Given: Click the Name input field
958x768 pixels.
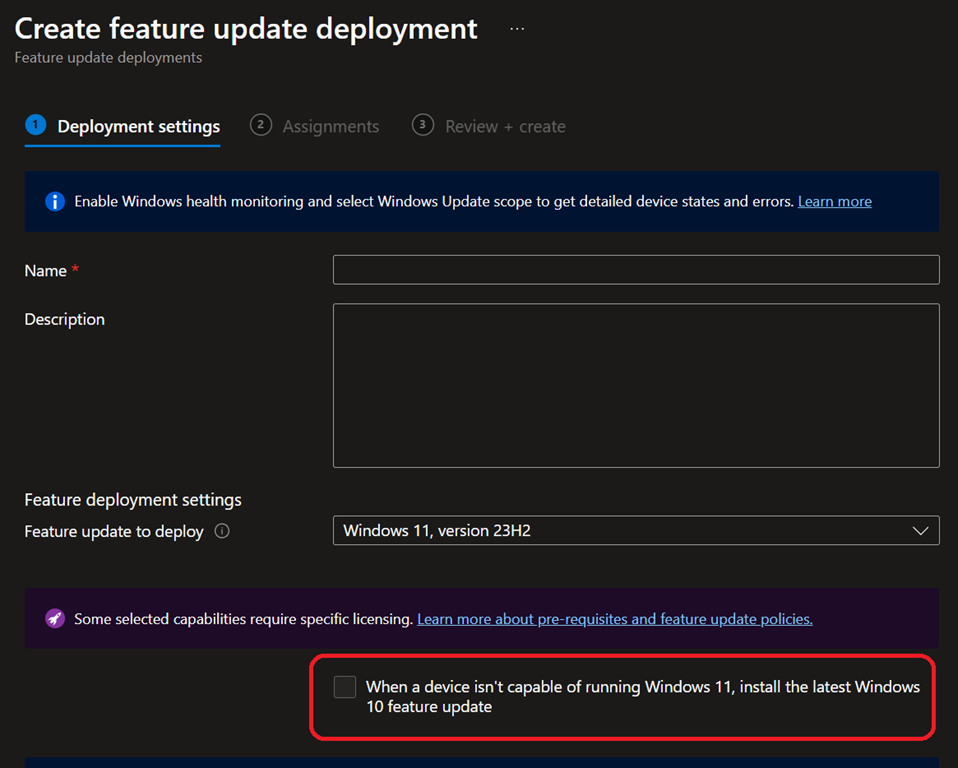Looking at the screenshot, I should [x=635, y=270].
